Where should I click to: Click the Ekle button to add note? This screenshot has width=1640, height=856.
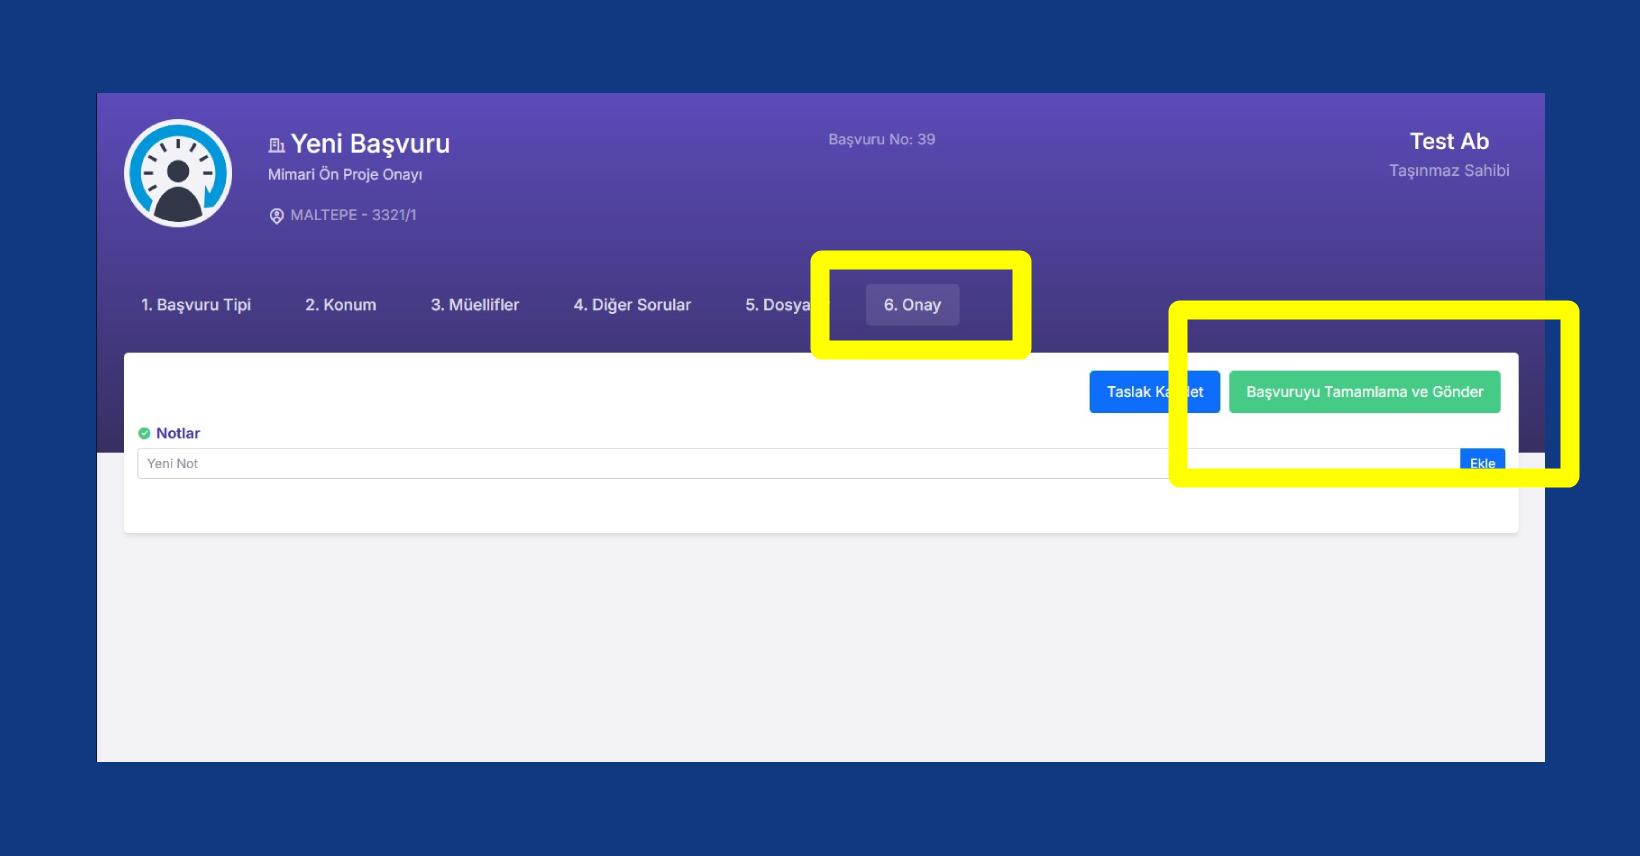[1482, 463]
